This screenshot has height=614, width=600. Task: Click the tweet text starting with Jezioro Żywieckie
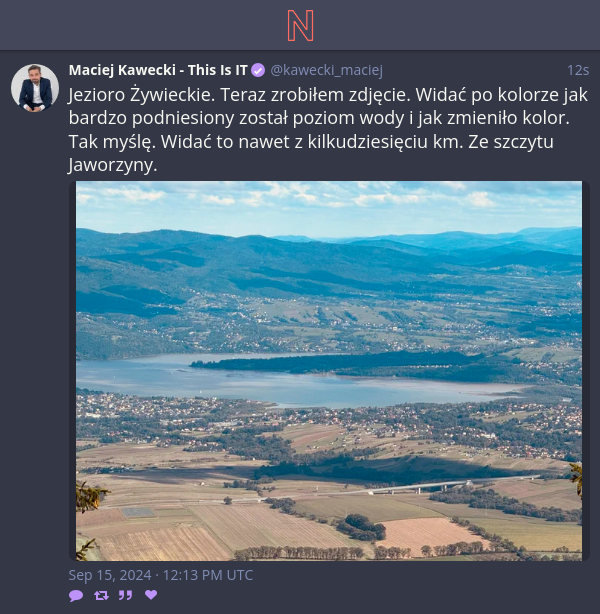(x=328, y=129)
